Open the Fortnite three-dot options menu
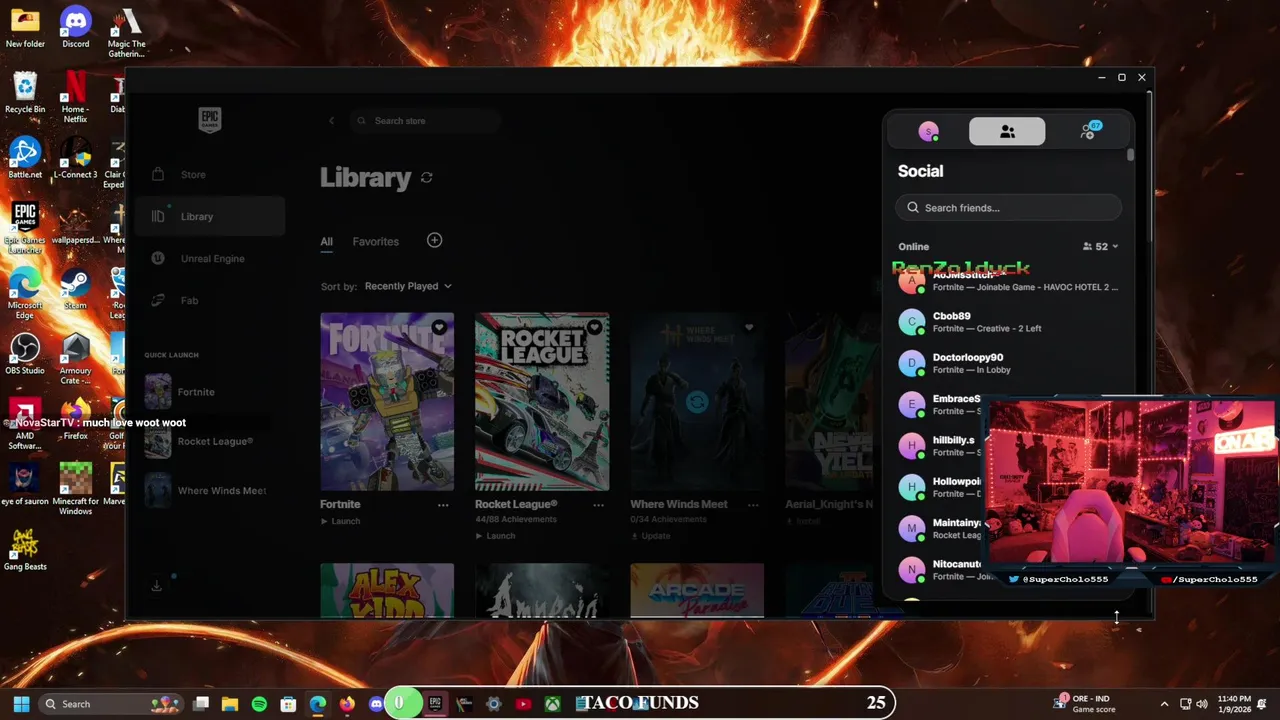 coord(443,505)
